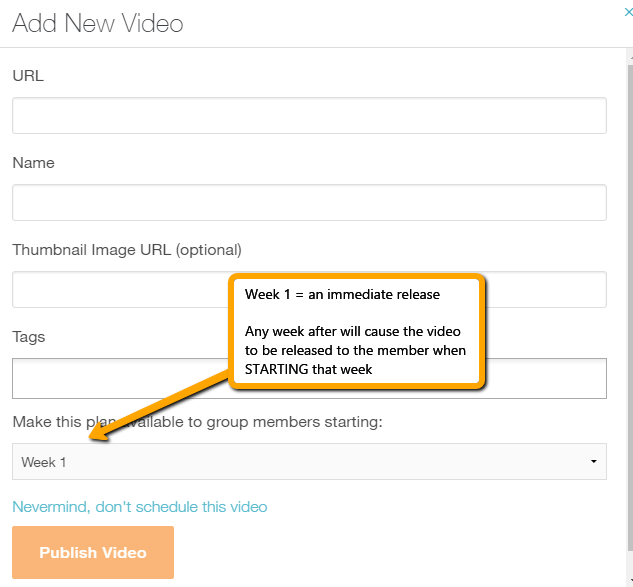Image resolution: width=633 pixels, height=587 pixels.
Task: Click the Thumbnail Image URL (optional) label
Action: click(127, 250)
